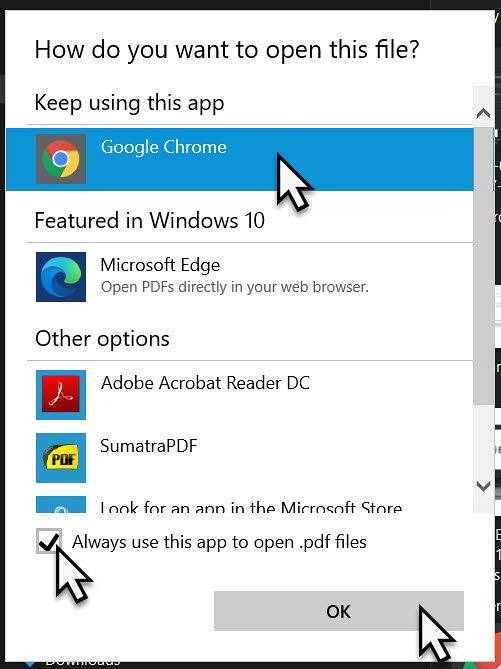Click the scrollbar down arrow

484,486
